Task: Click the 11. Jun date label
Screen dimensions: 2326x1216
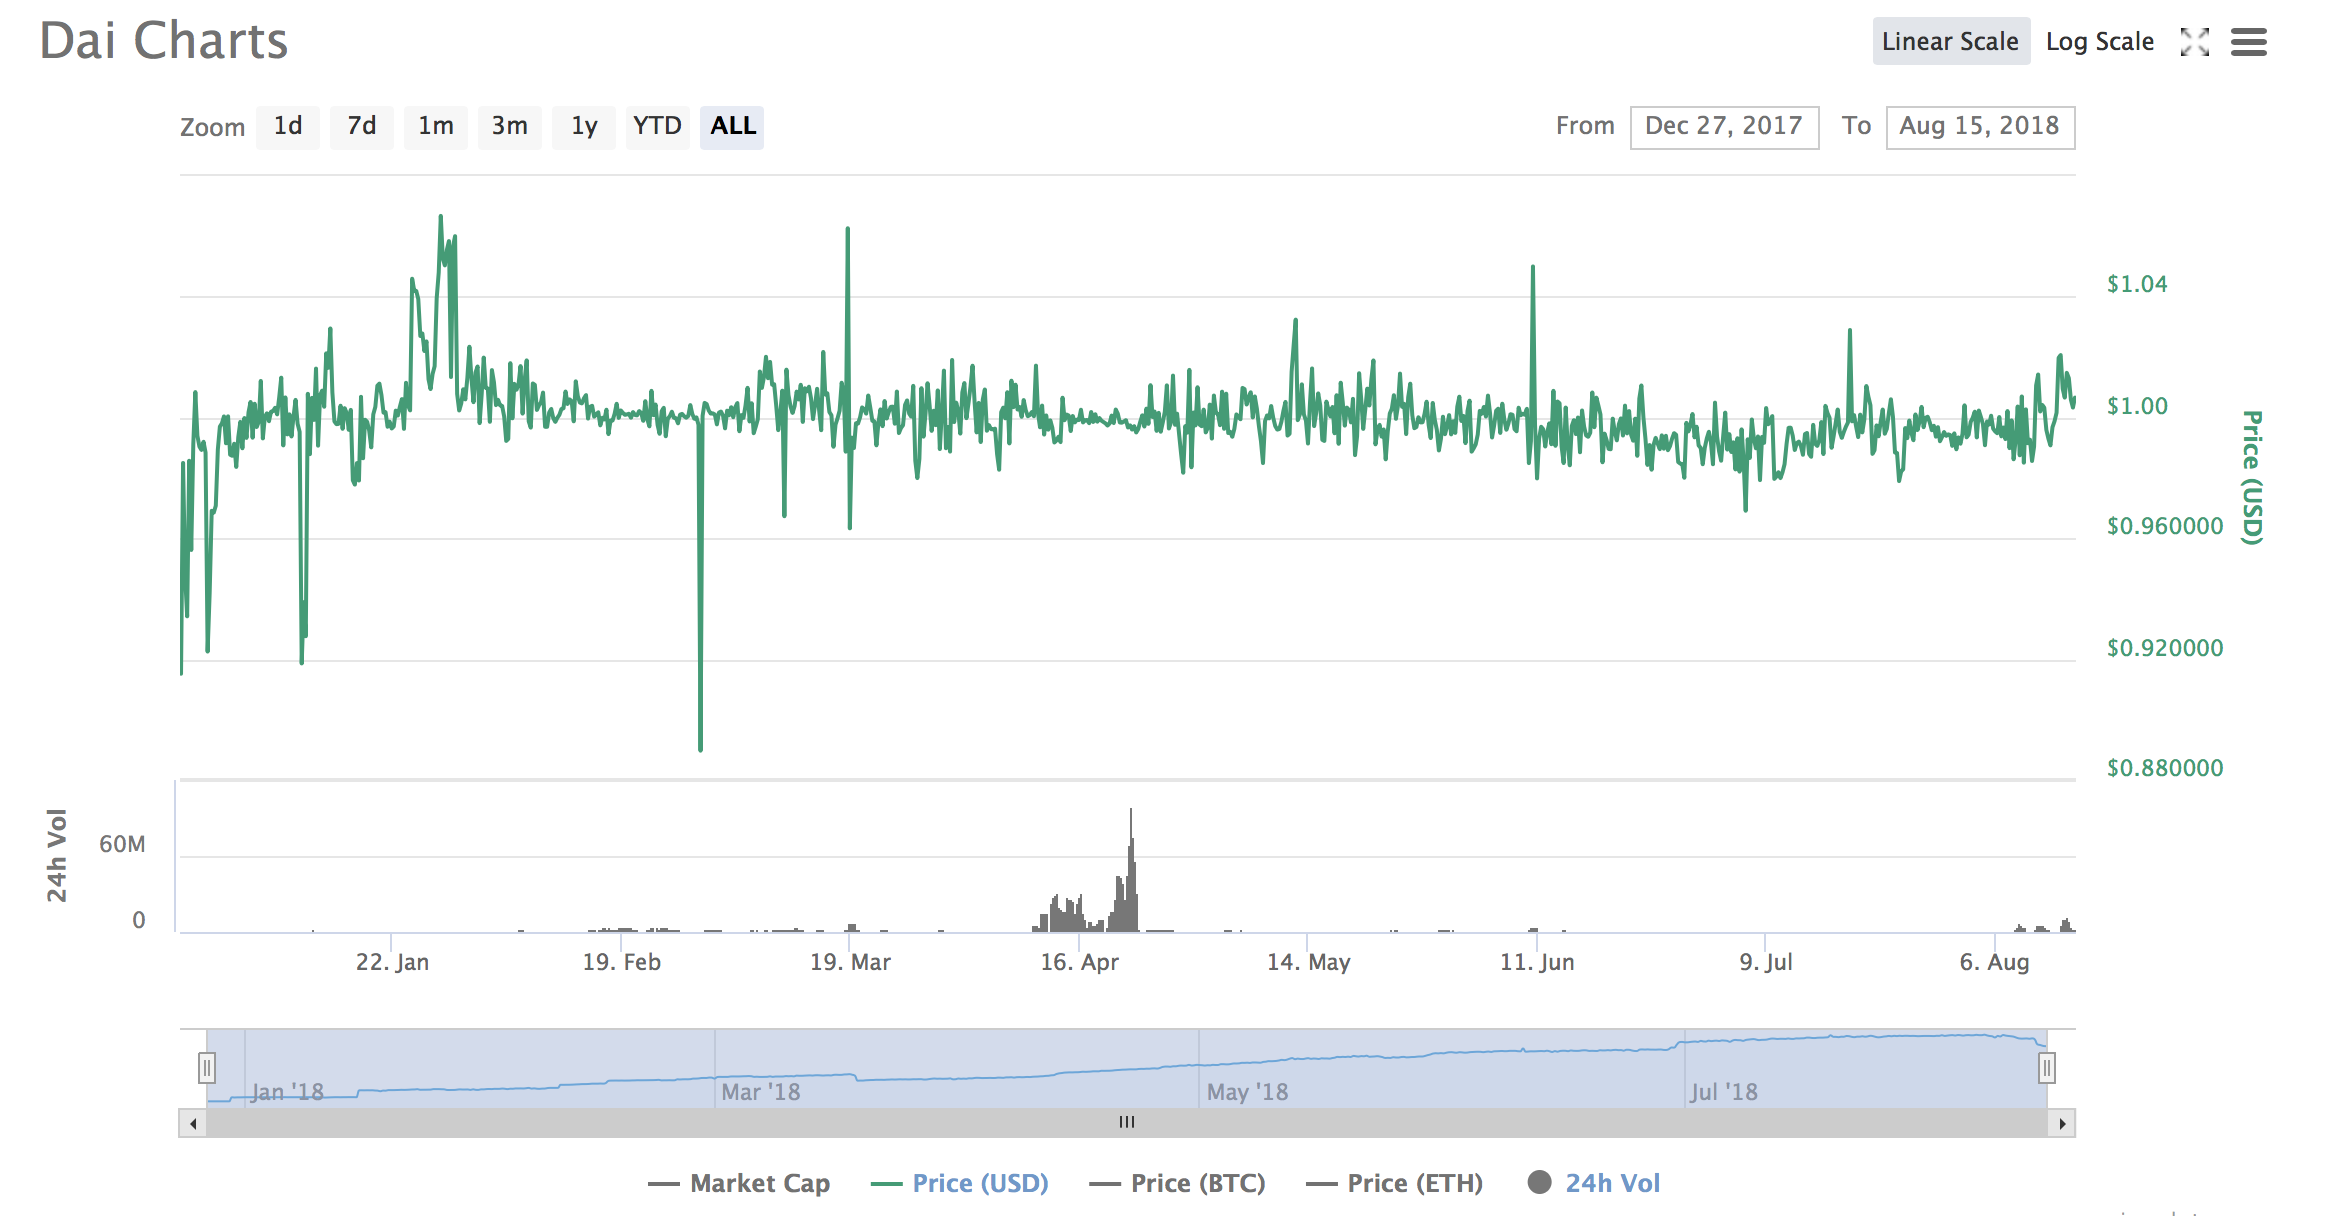Action: click(1537, 962)
